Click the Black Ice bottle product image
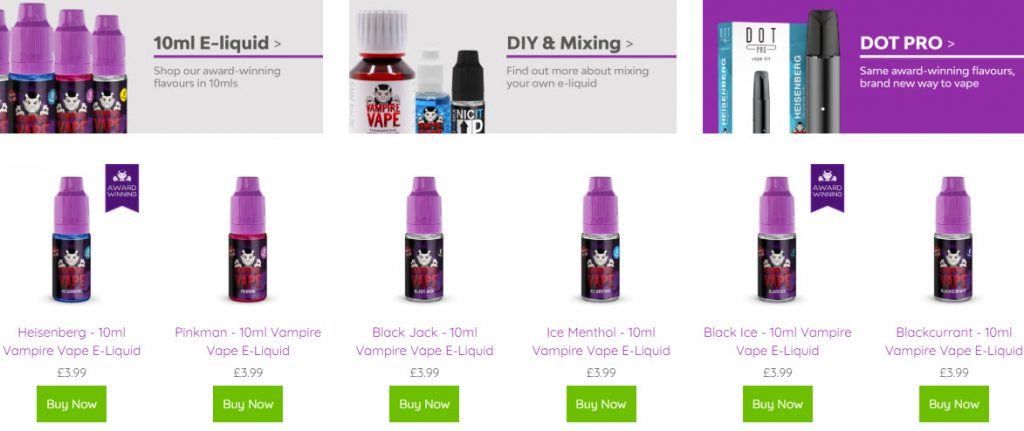The image size is (1024, 431). (x=776, y=239)
